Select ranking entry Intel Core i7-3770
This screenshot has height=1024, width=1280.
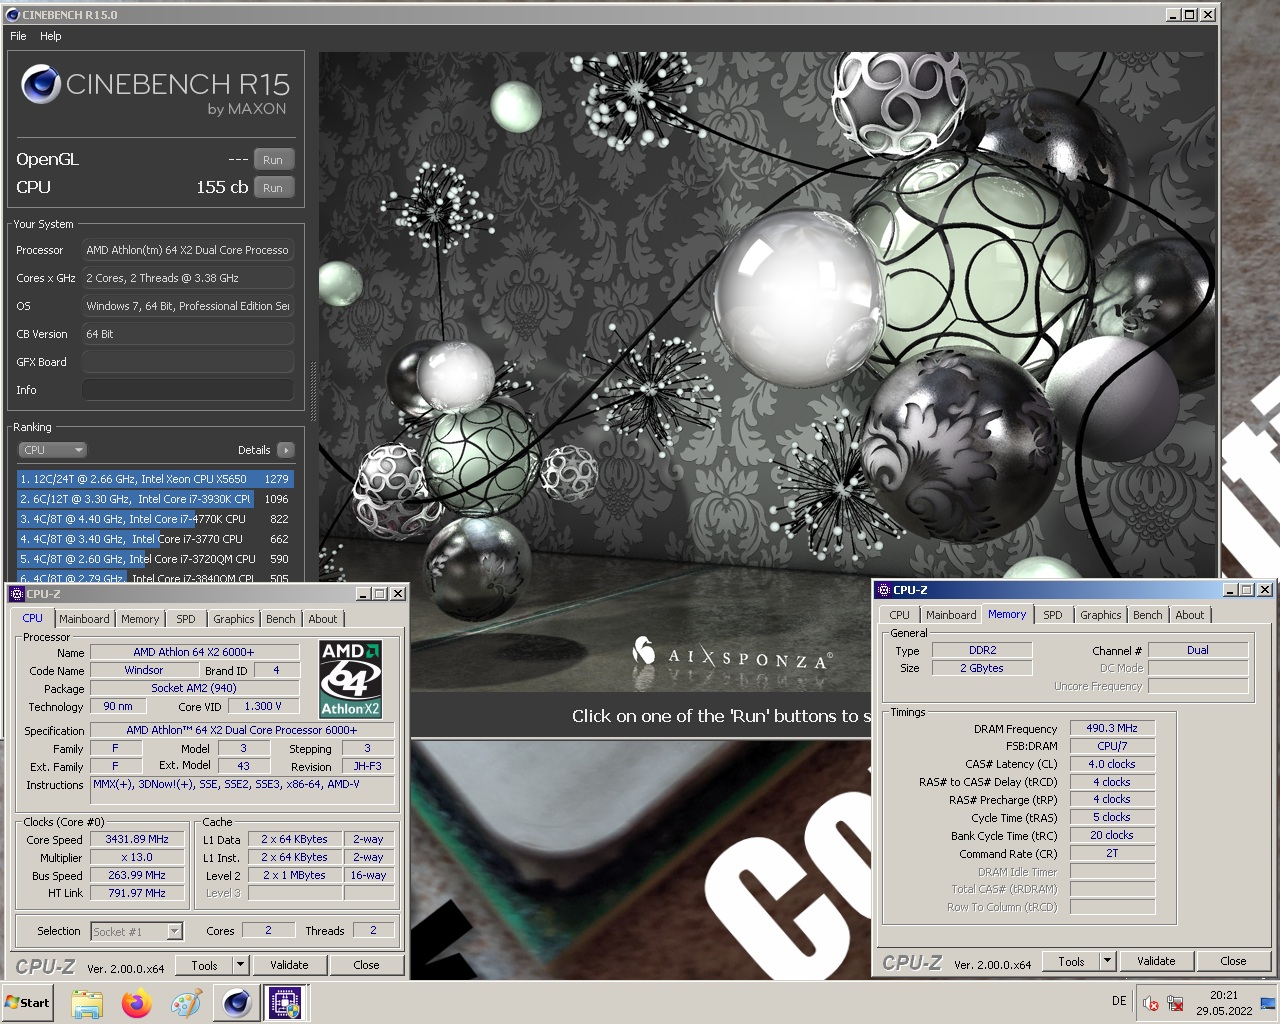coord(155,539)
